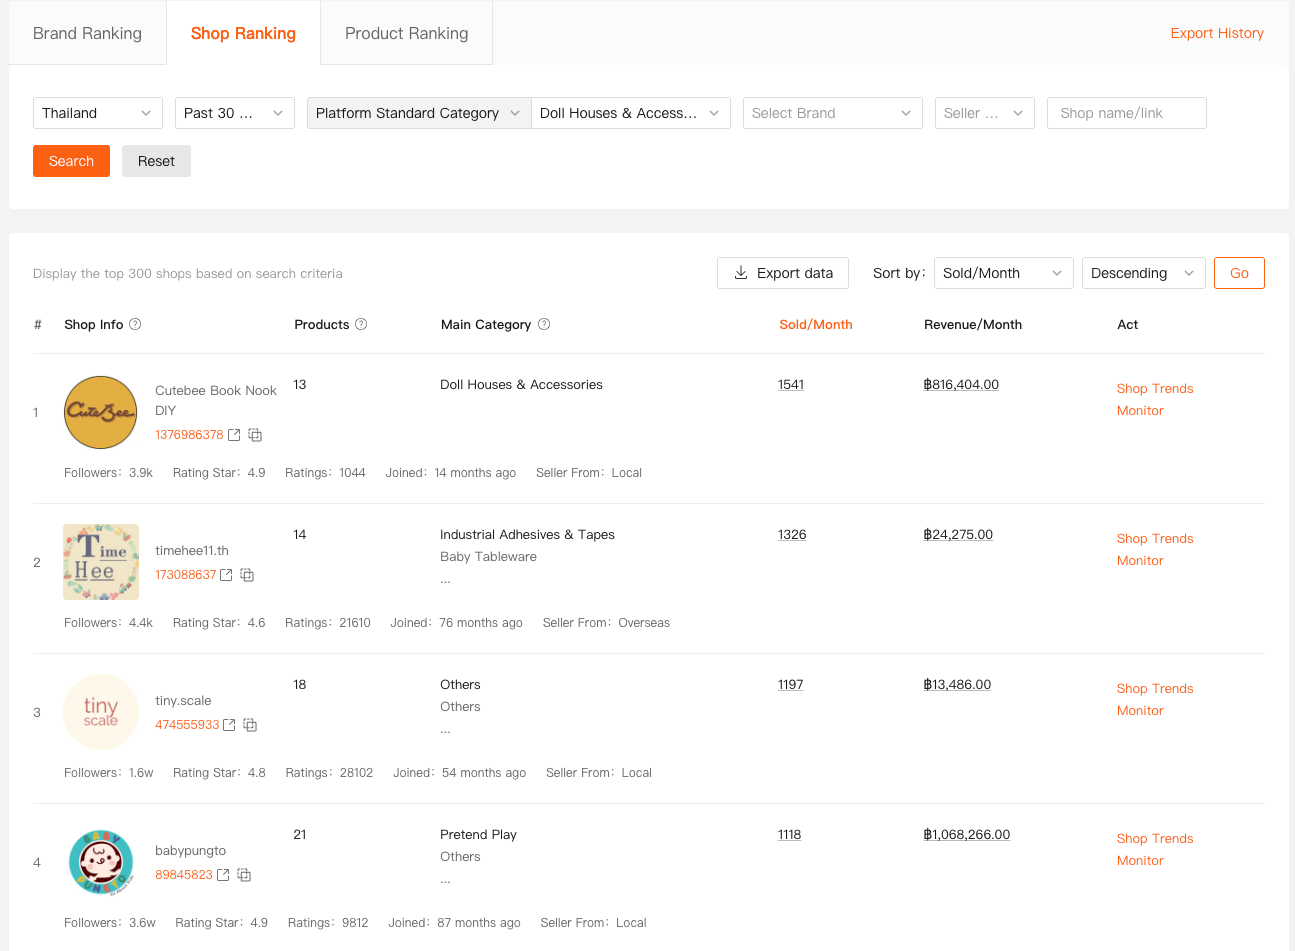This screenshot has height=951, width=1295.
Task: Copy the tiny.scale shop ID
Action: 250,725
